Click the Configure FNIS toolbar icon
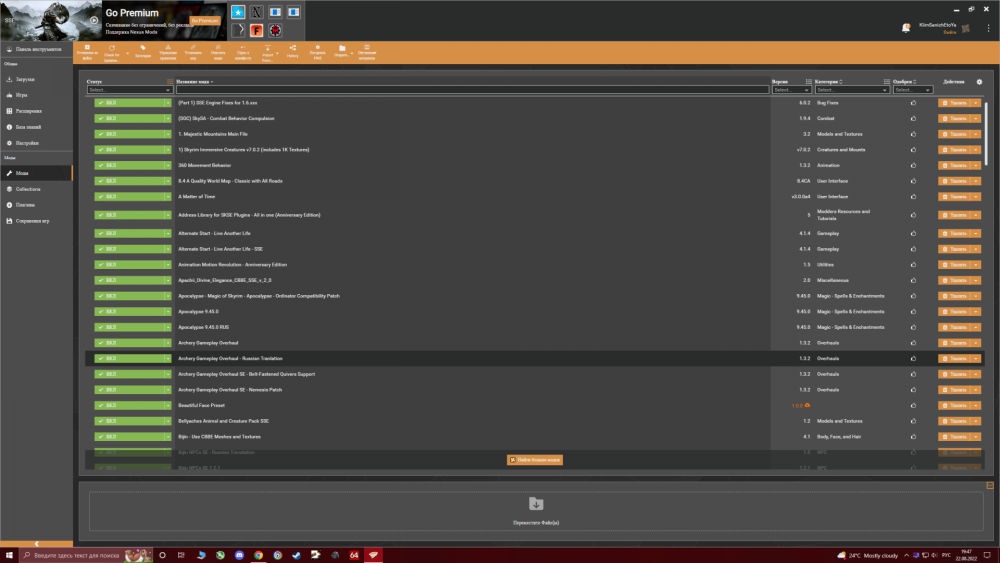Screen dimensions: 1000x563 point(318,52)
